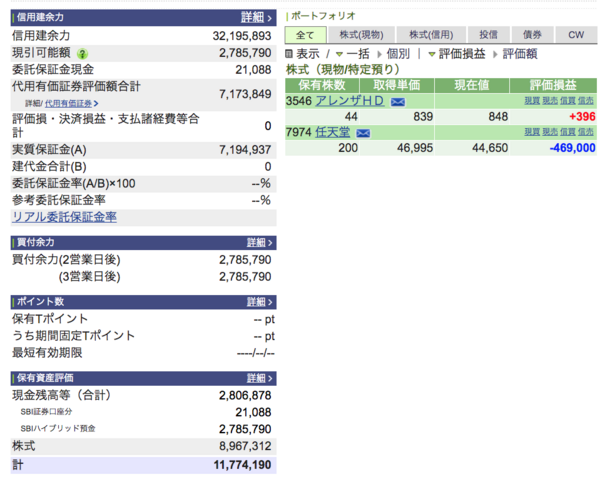The width and height of the screenshot is (600, 482).
Task: Open 詳細 for the ポイント数 panel
Action: 259,302
